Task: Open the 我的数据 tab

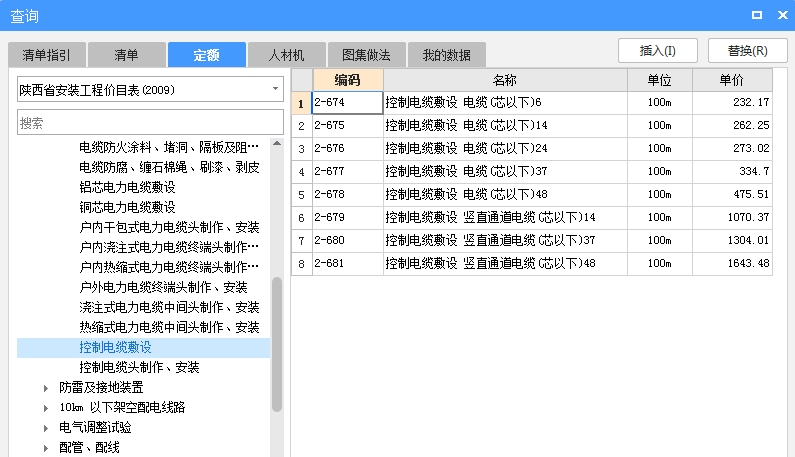Action: (447, 55)
